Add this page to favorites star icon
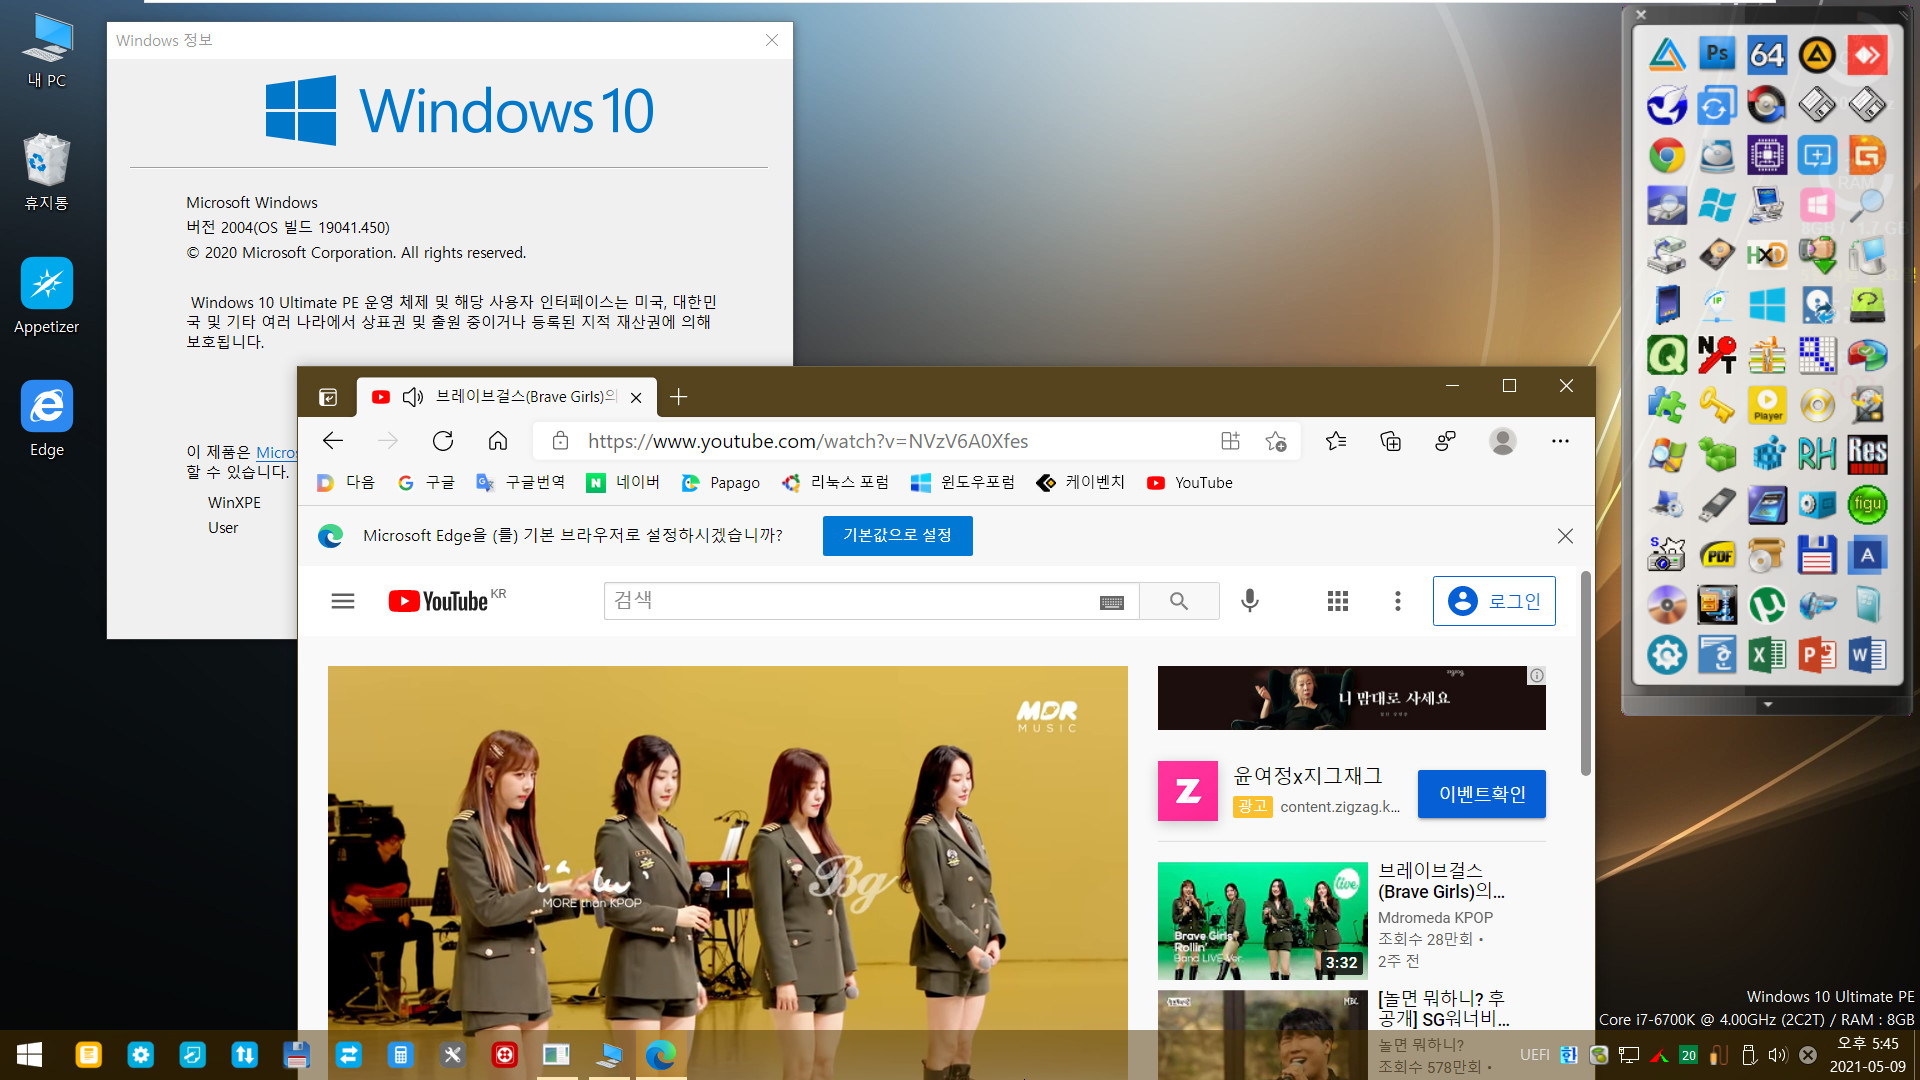This screenshot has height=1080, width=1920. (1276, 441)
